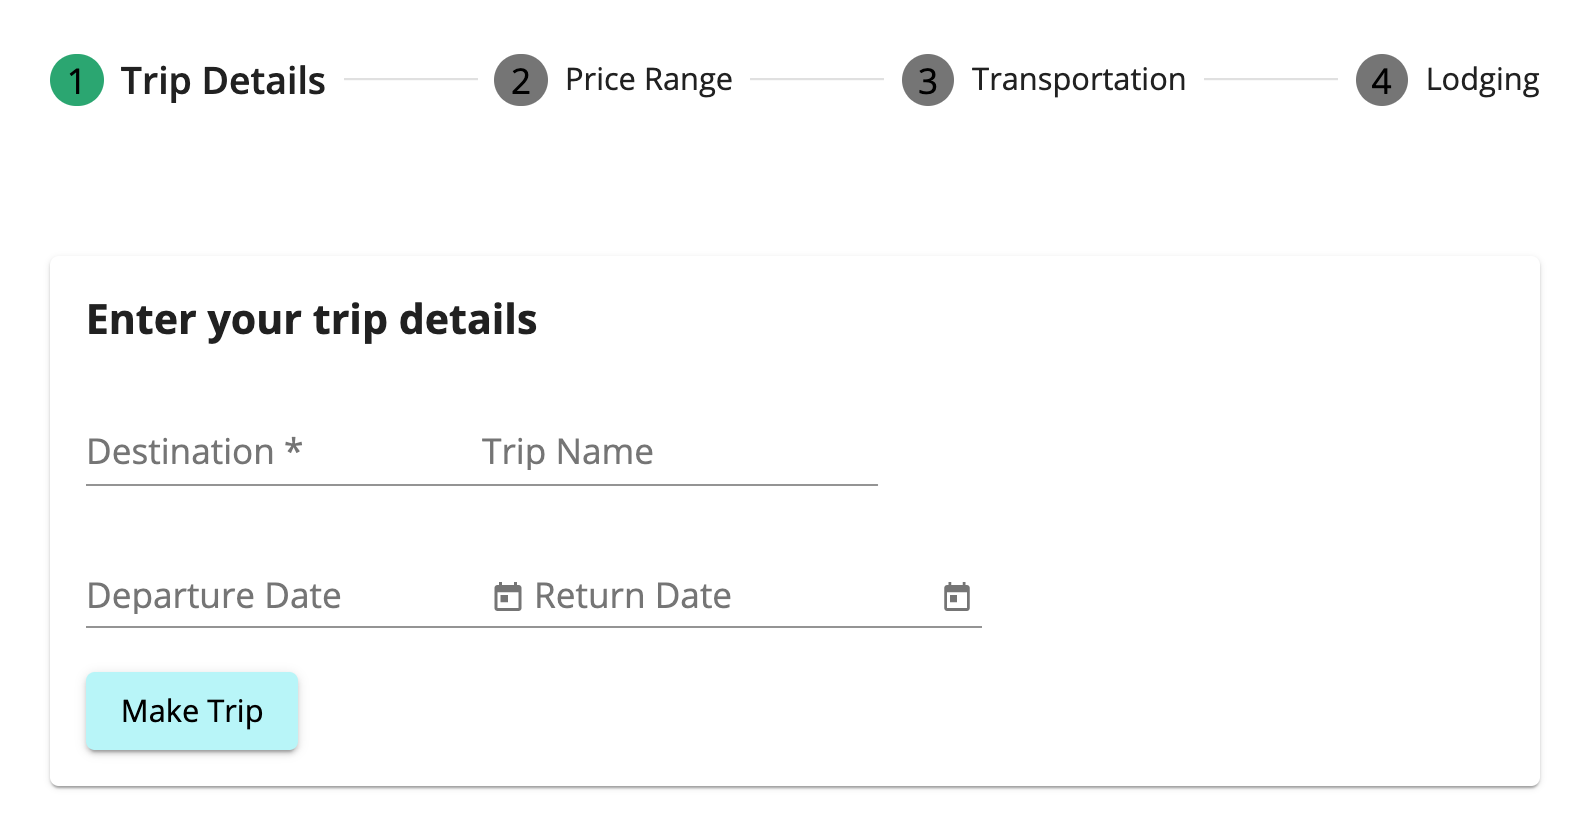Click the step 4 number circle

(1382, 80)
